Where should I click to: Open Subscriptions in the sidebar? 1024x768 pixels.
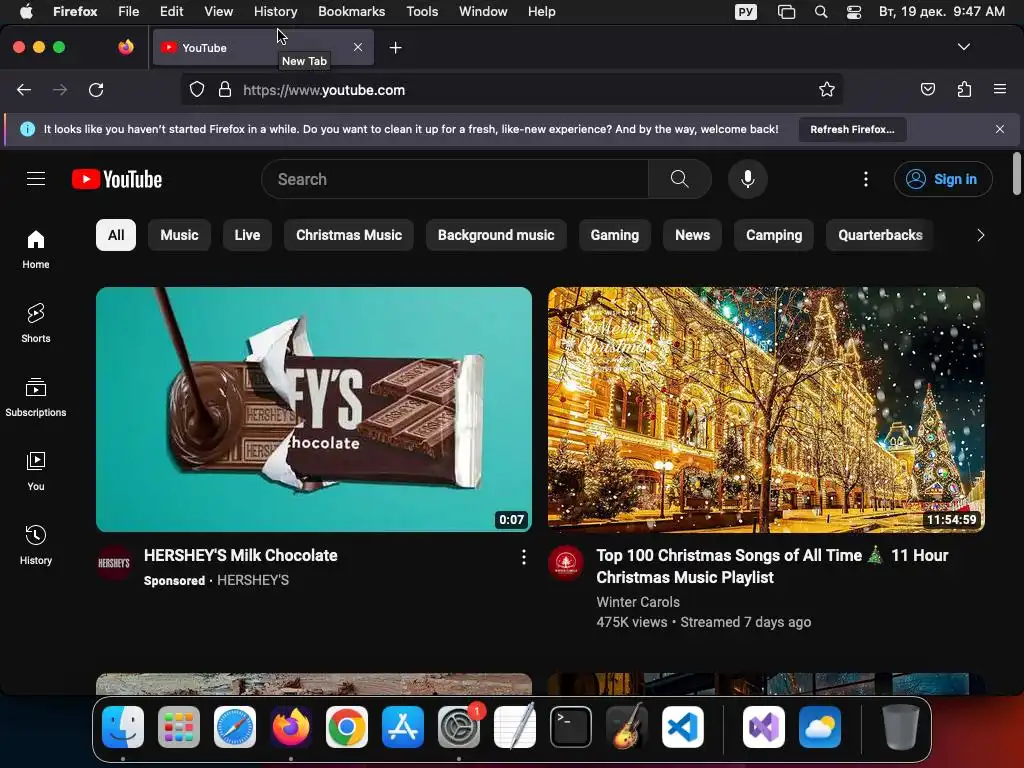coord(36,397)
